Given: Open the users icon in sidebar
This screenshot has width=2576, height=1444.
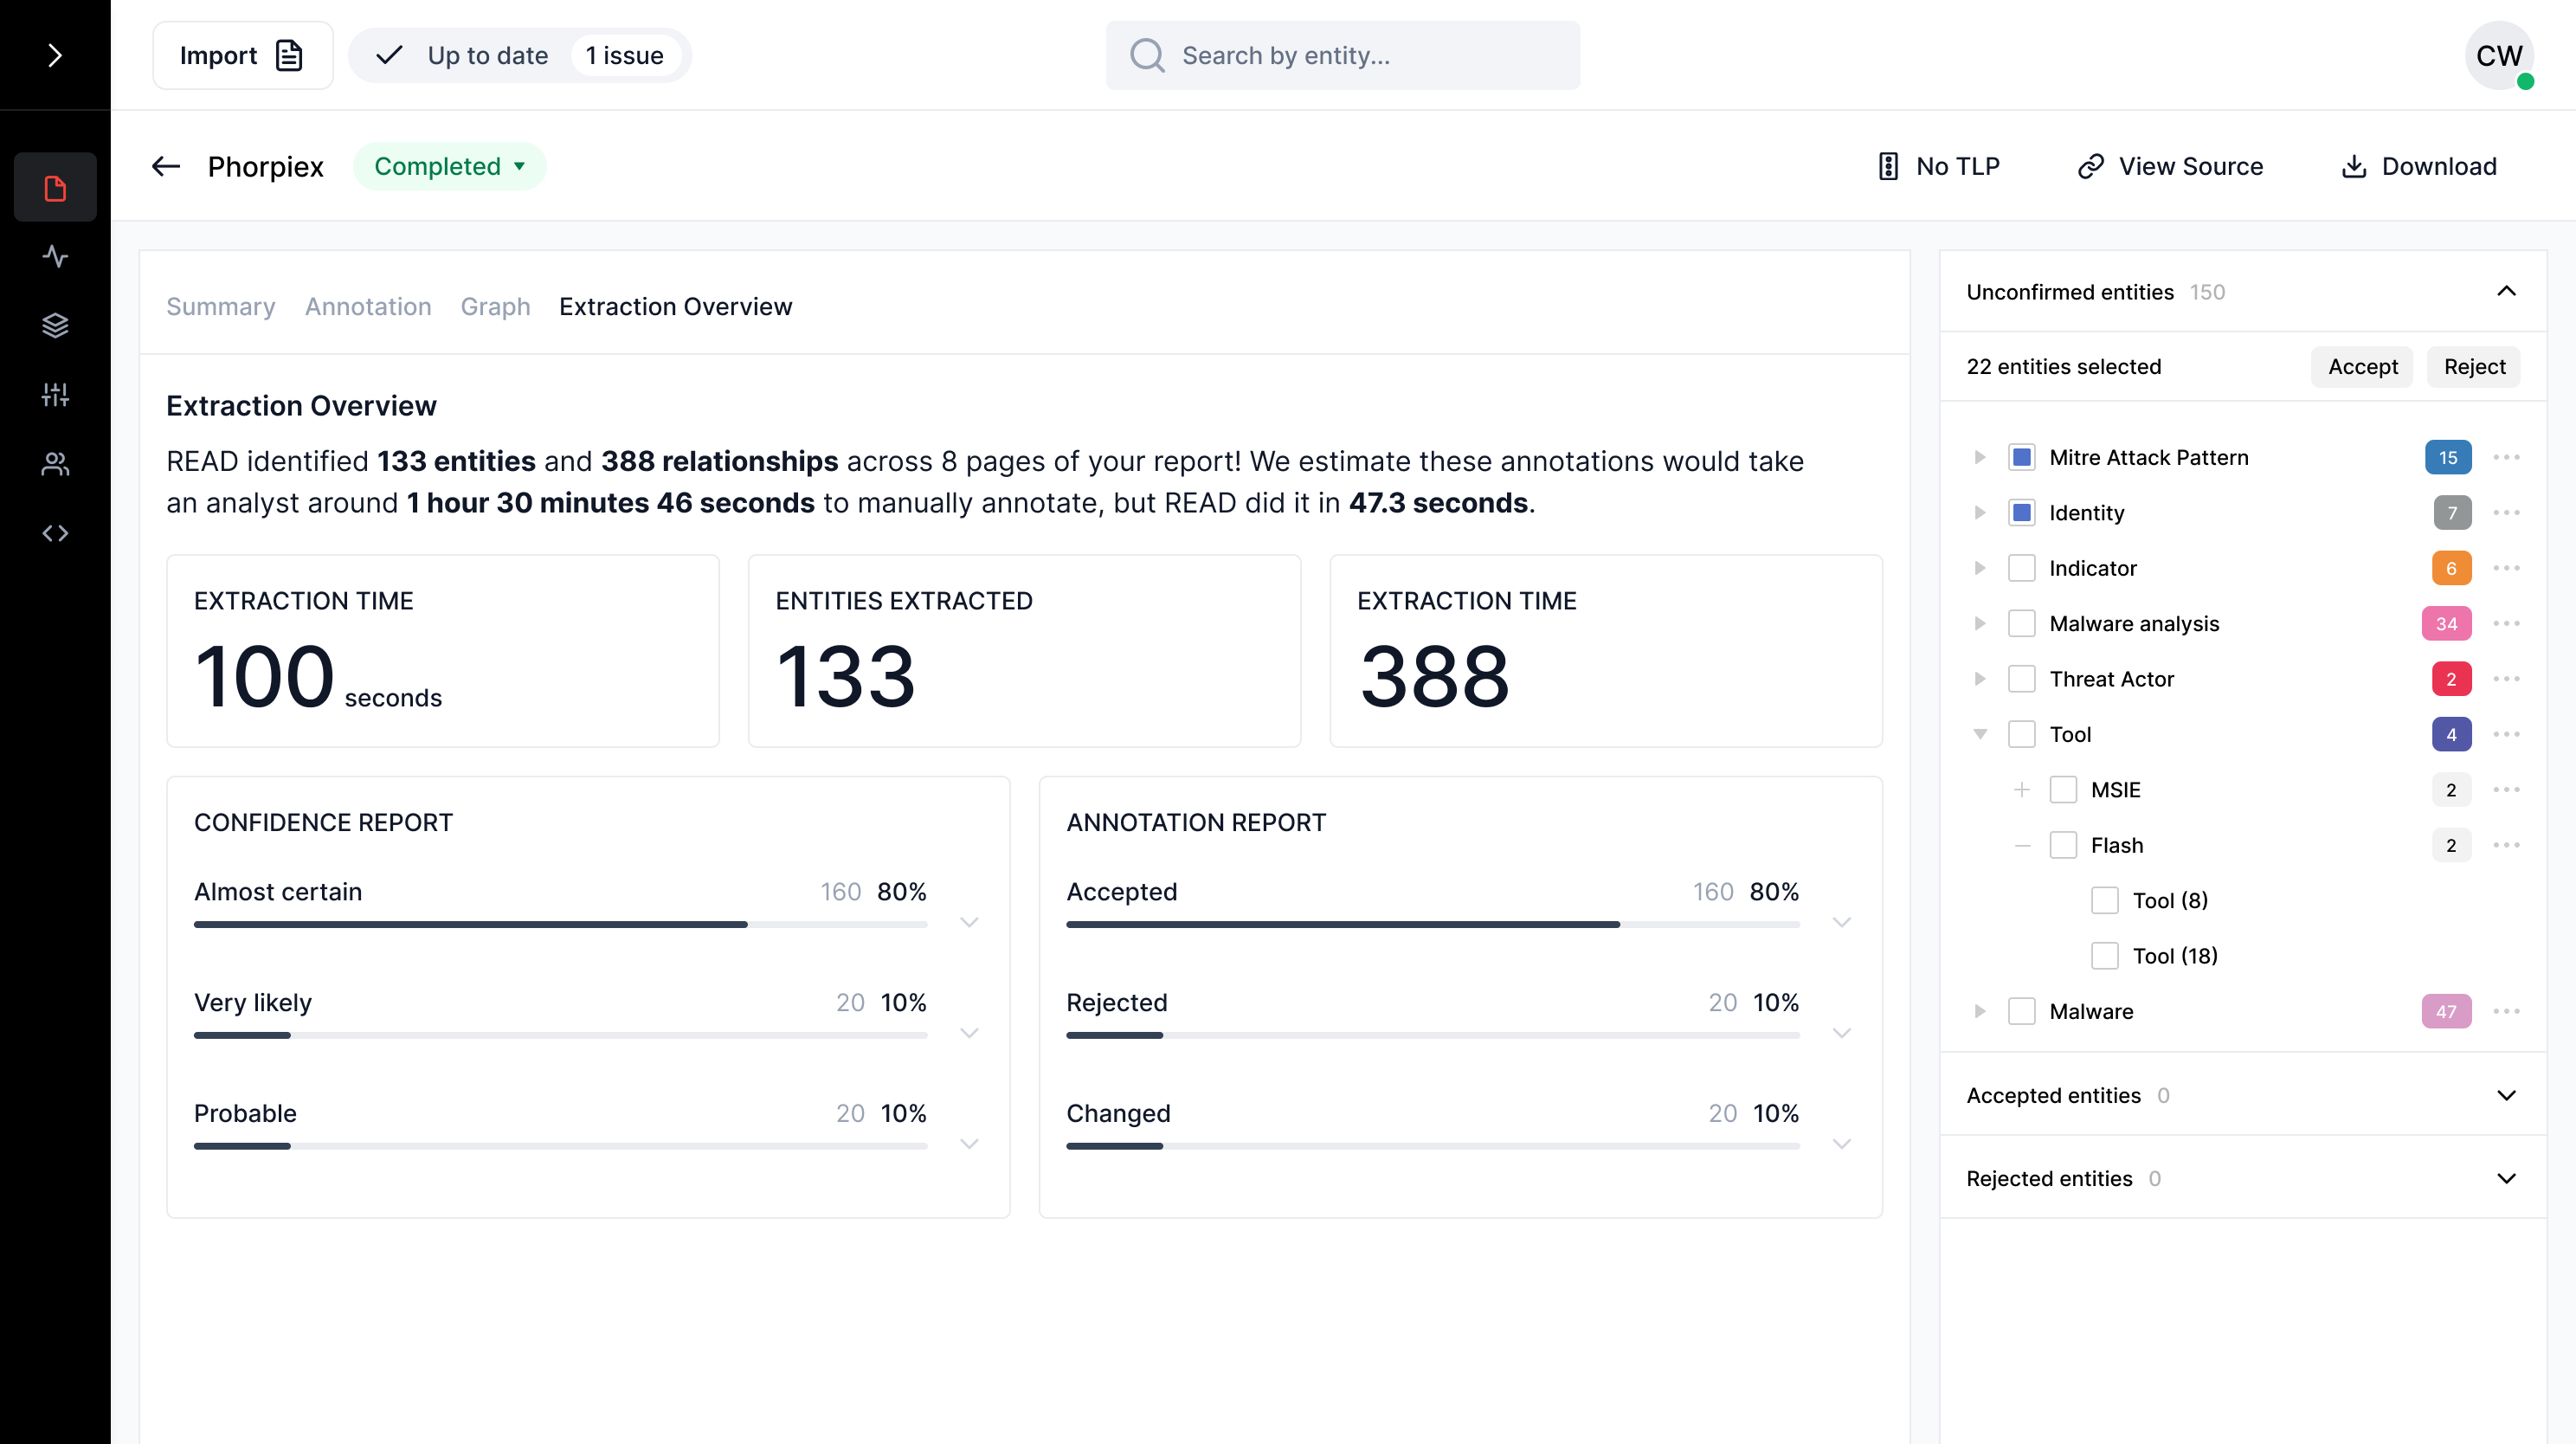Looking at the screenshot, I should click(x=55, y=463).
